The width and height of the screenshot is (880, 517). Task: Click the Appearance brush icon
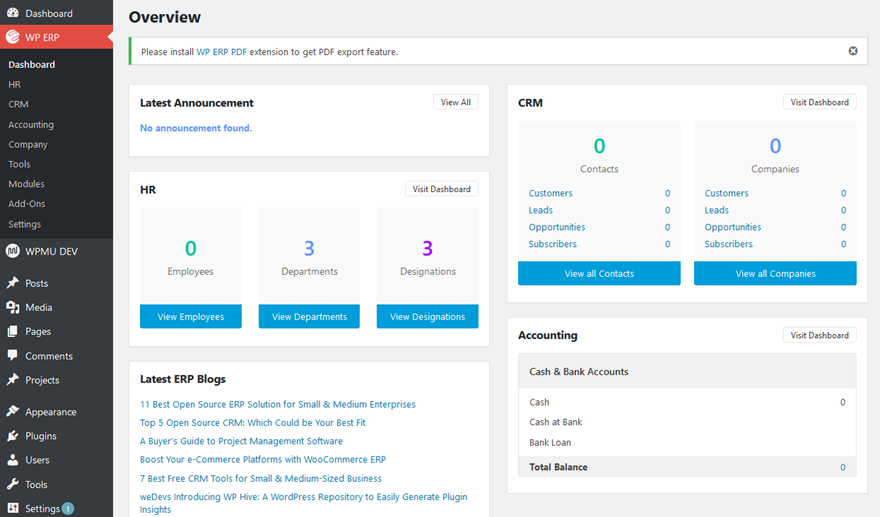pos(12,411)
